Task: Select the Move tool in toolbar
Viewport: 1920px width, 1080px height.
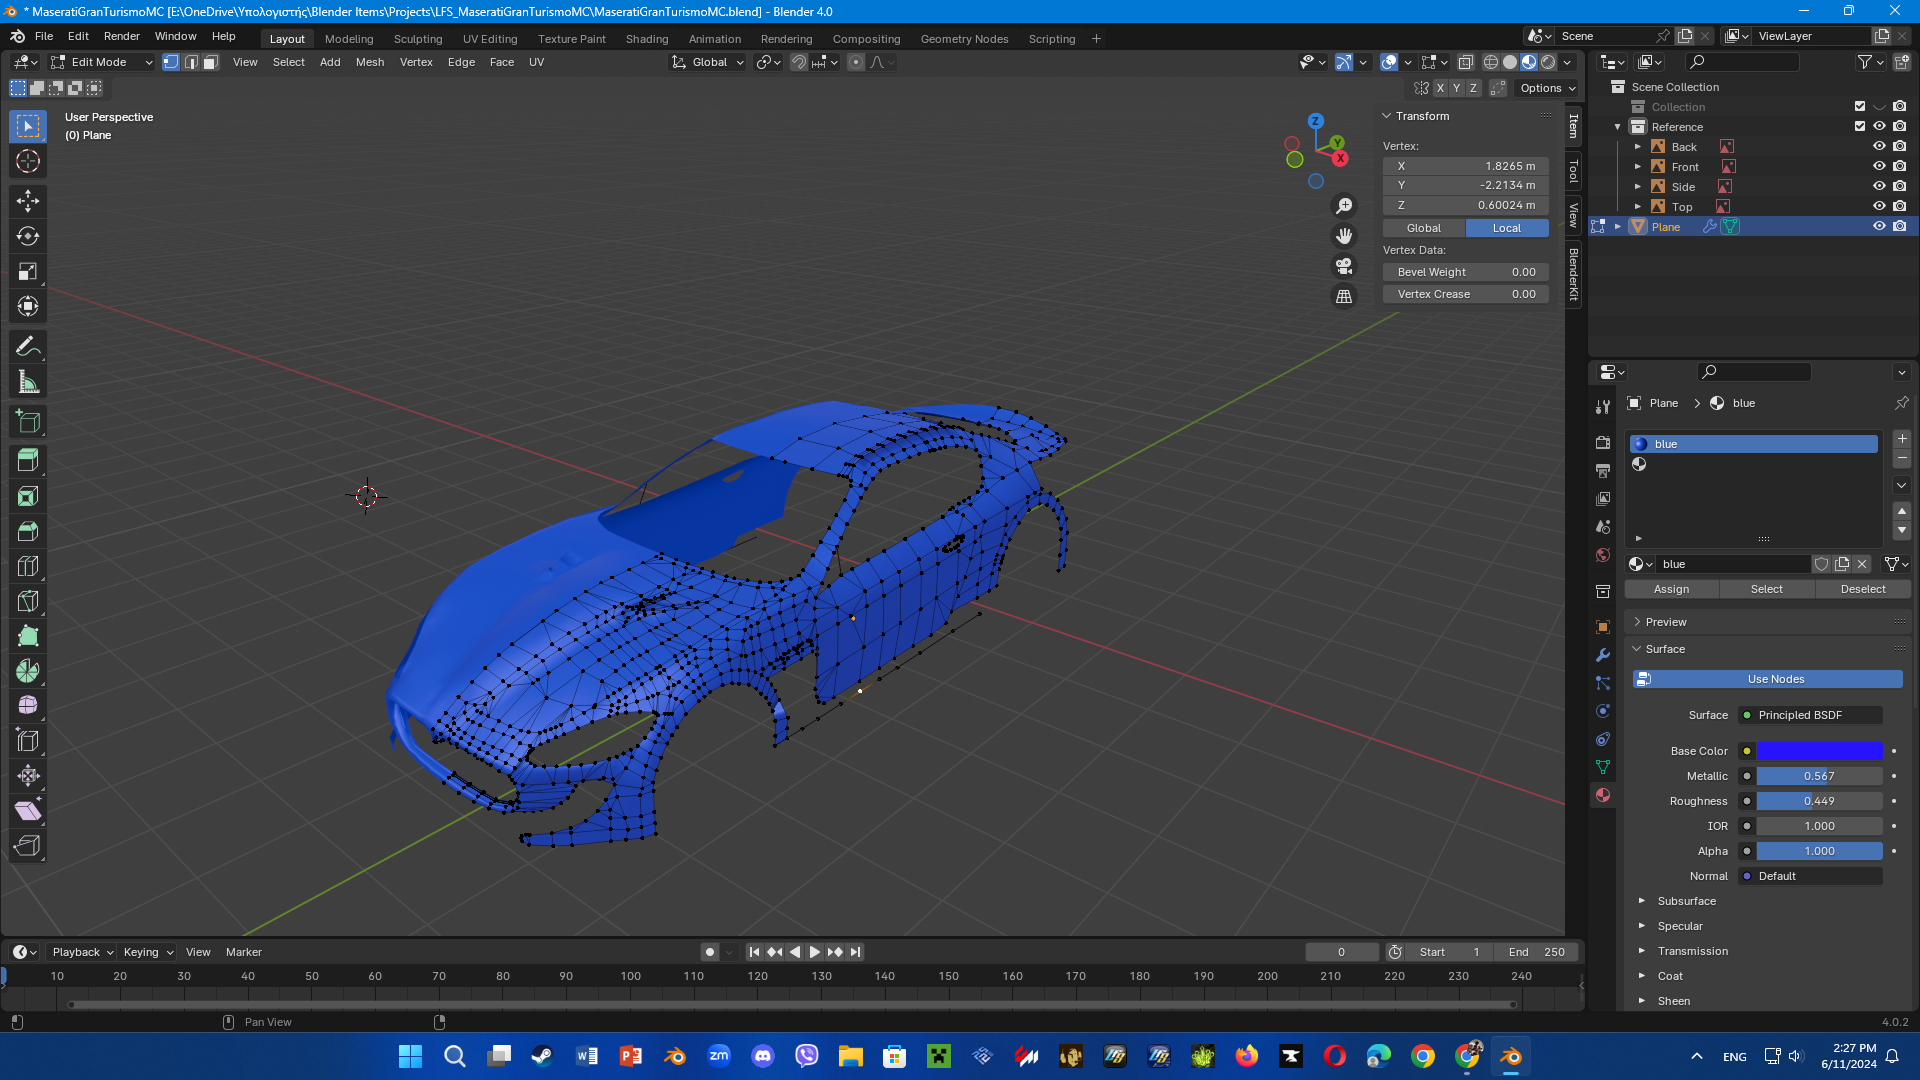Action: point(28,201)
